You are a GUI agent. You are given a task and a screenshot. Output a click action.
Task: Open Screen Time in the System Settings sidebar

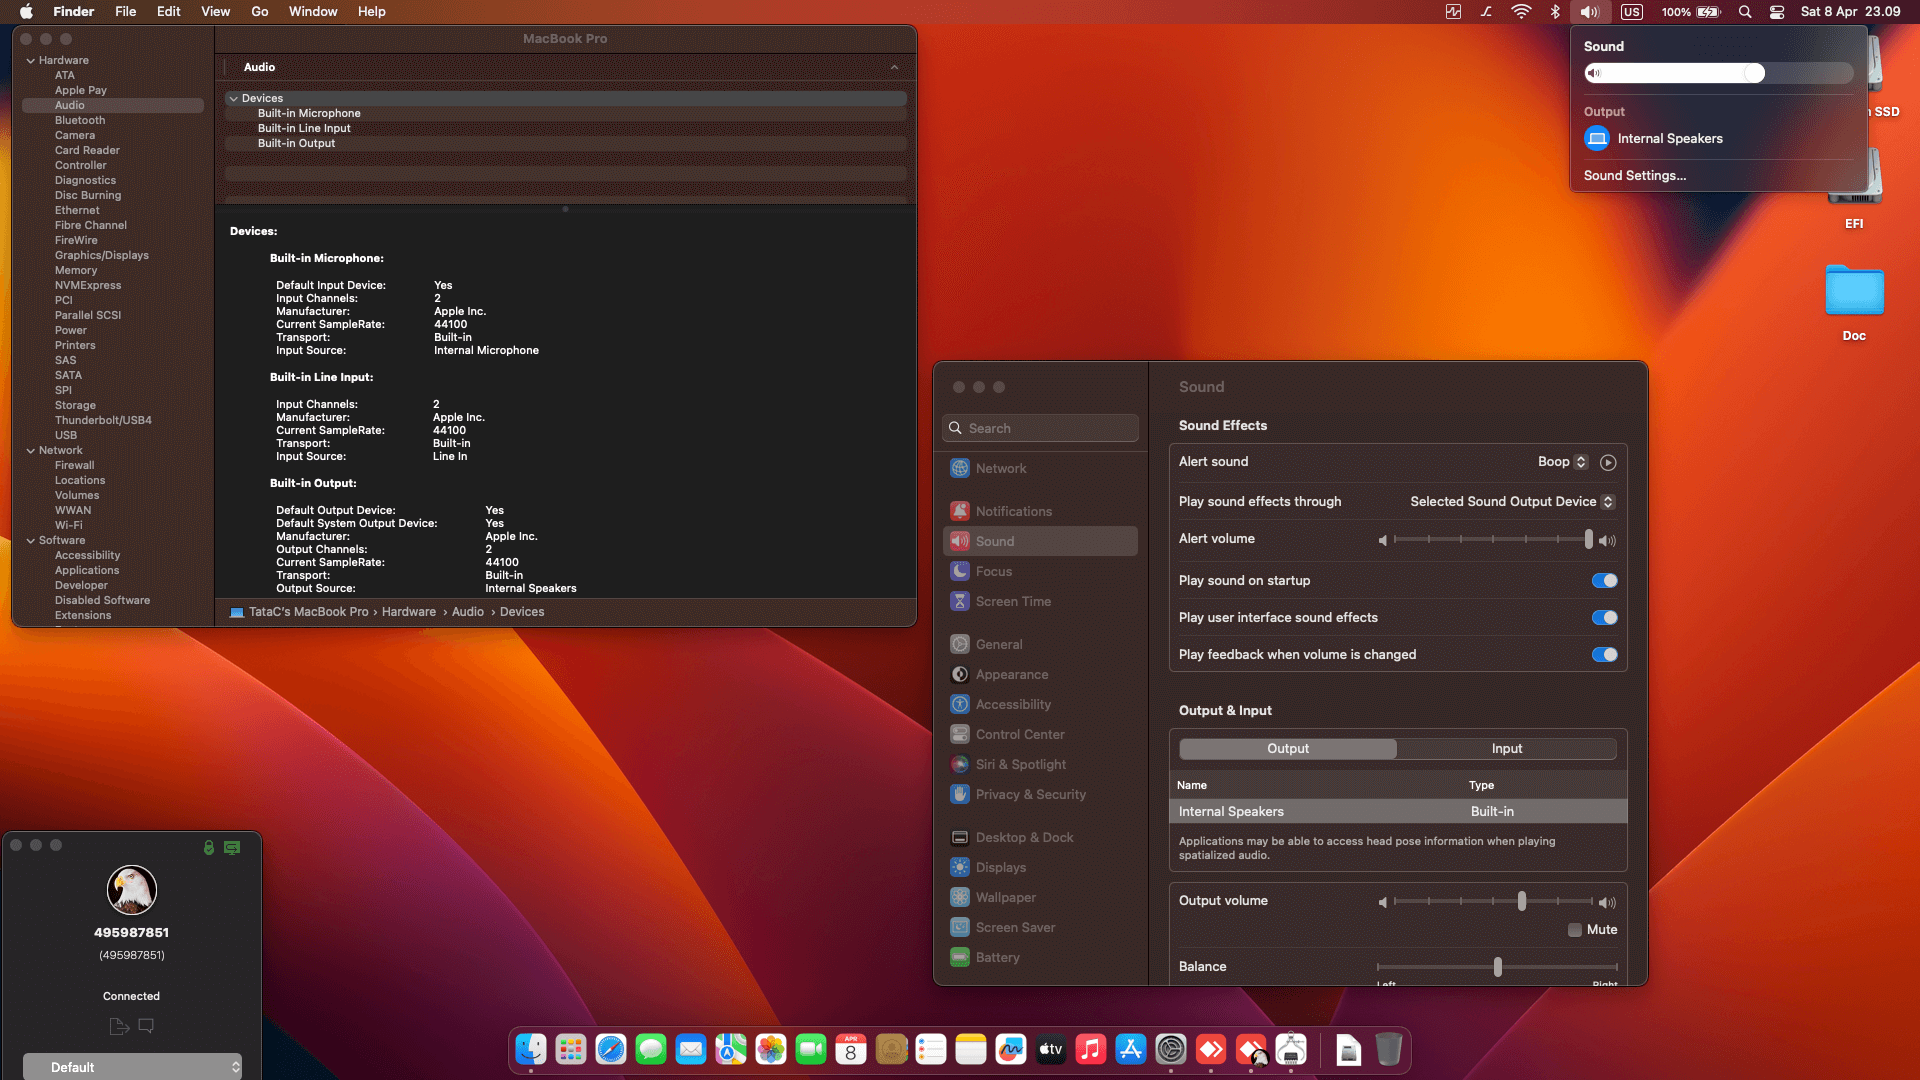1040,601
